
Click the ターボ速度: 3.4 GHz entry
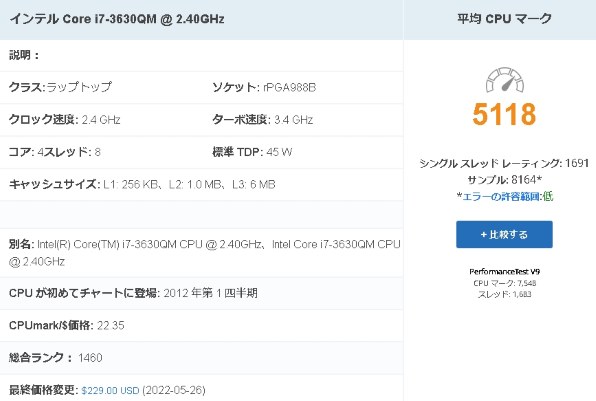tap(263, 120)
